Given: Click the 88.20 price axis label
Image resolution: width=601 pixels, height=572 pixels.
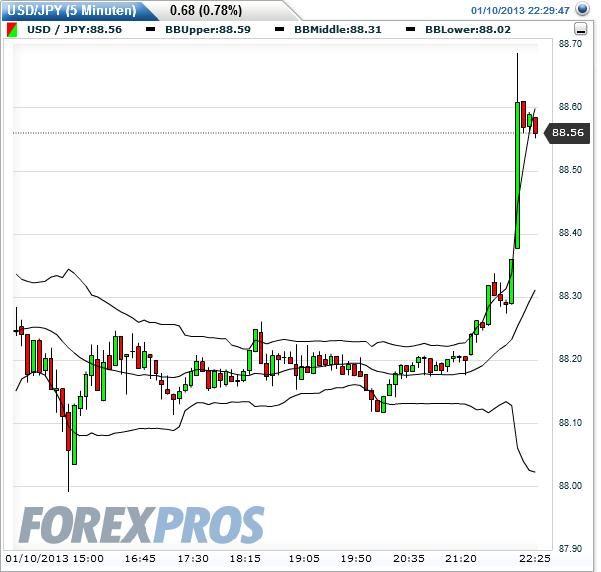Looking at the screenshot, I should coord(570,359).
